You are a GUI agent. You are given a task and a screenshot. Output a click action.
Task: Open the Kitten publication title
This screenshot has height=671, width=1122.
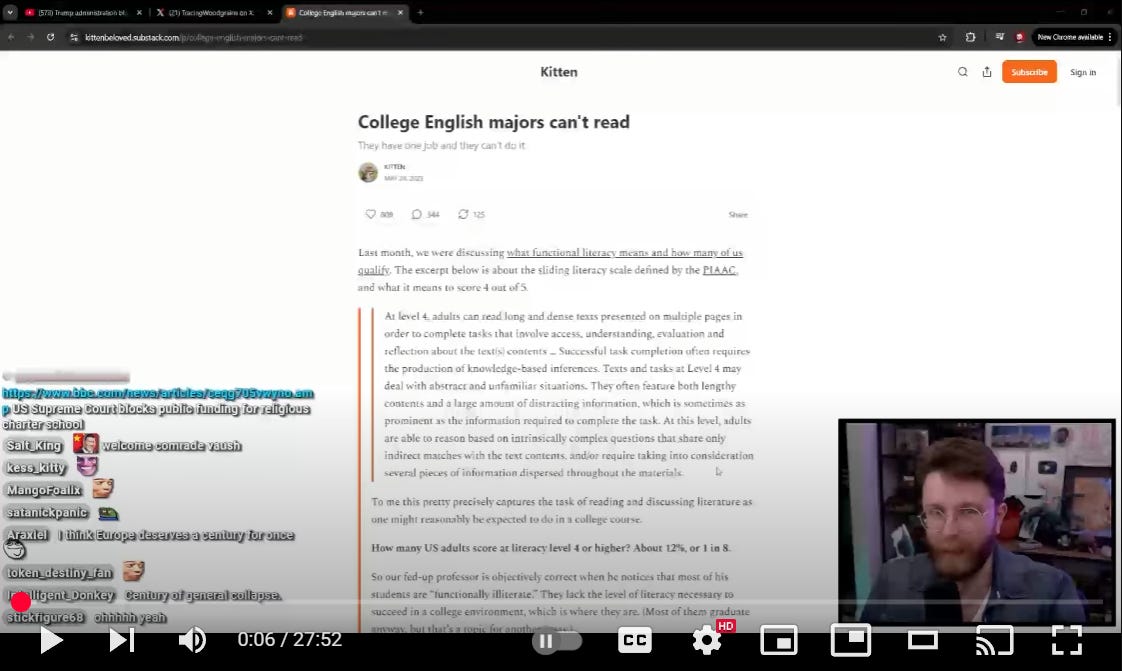[x=559, y=72]
